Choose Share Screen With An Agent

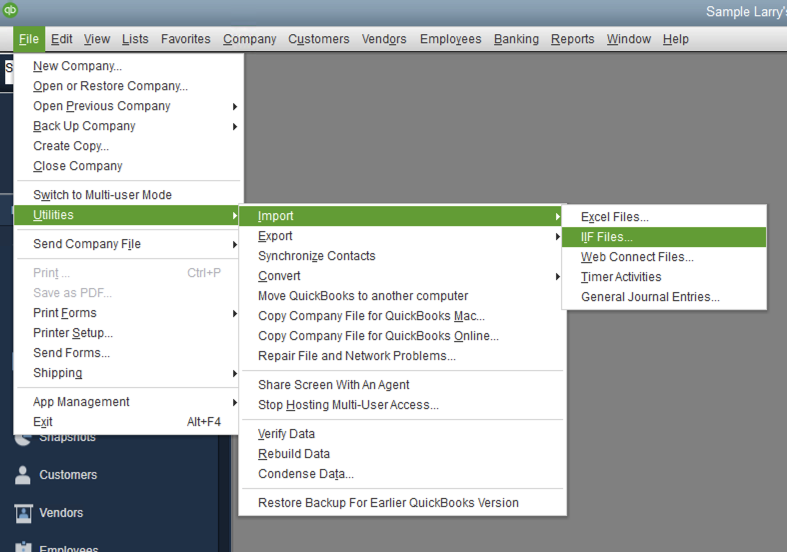tap(403, 385)
